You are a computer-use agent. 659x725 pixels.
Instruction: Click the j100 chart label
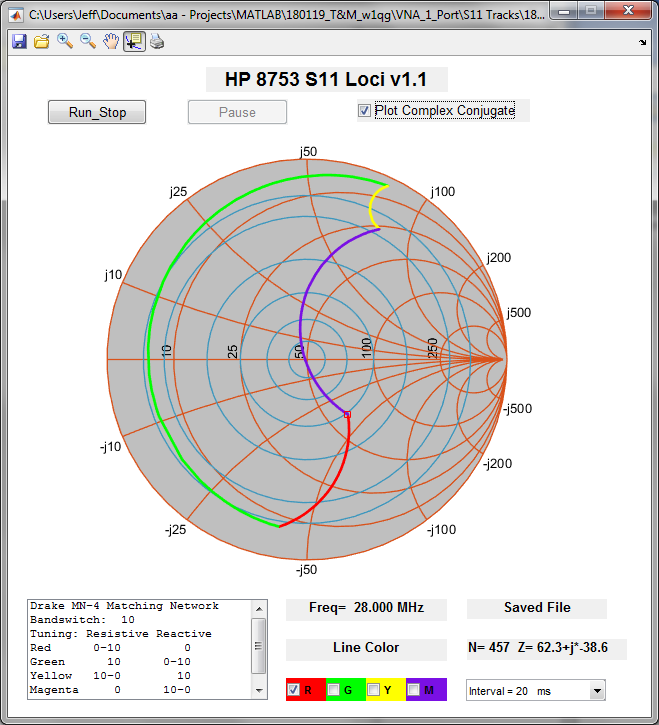tap(443, 191)
